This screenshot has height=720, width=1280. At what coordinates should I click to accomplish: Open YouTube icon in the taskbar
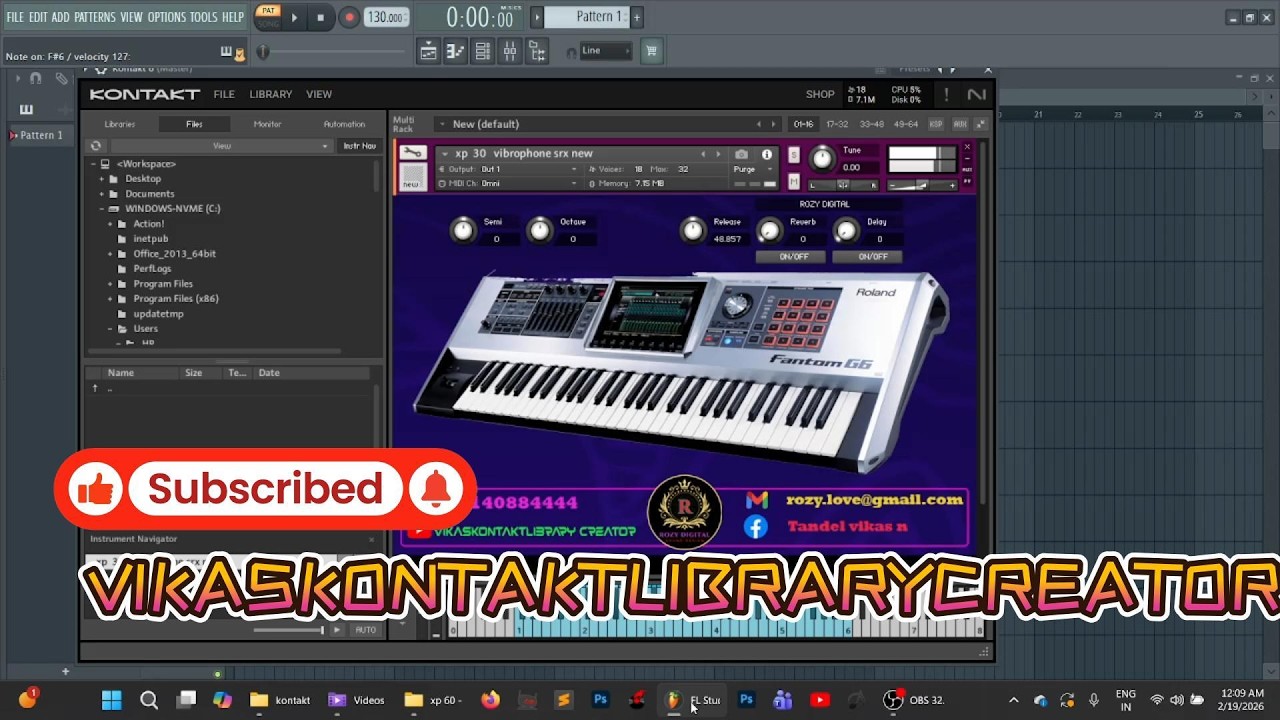(x=820, y=700)
